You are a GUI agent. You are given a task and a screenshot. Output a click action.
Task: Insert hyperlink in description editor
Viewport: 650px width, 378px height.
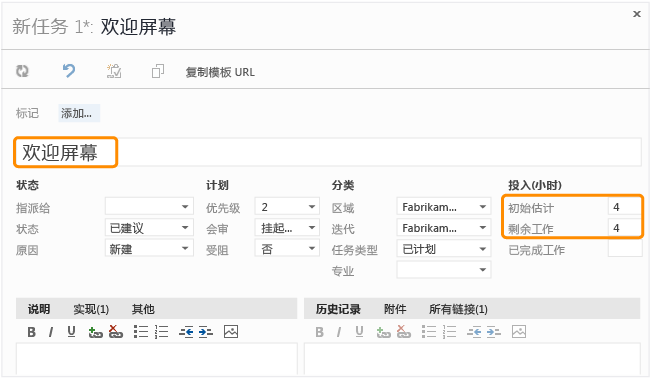pos(95,332)
